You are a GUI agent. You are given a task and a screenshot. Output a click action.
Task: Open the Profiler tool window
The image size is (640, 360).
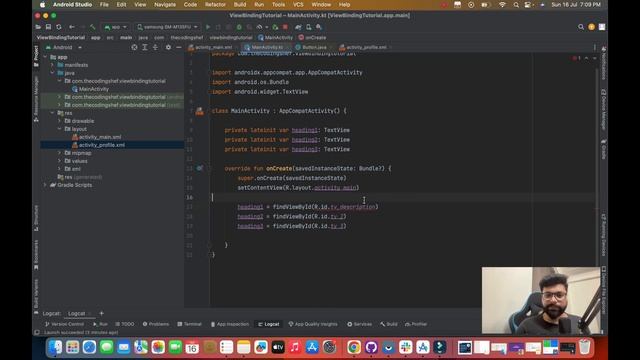click(x=416, y=324)
